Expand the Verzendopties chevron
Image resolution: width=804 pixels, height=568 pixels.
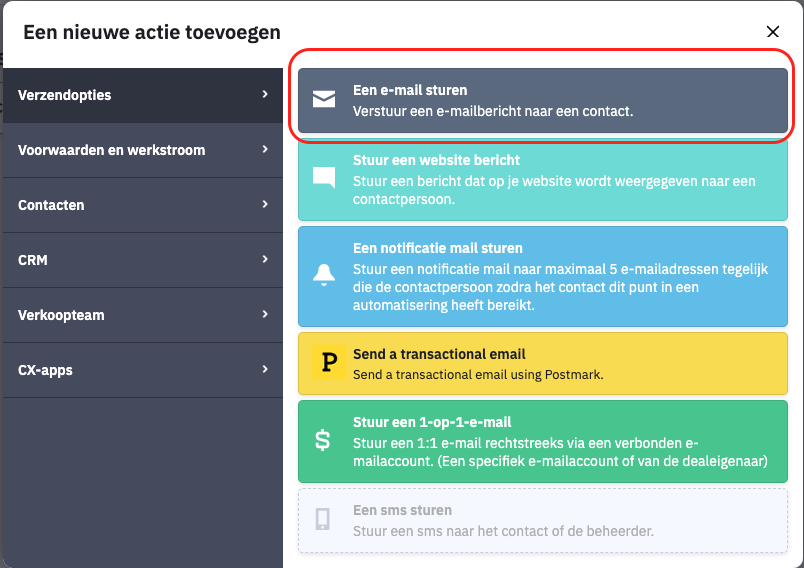click(265, 94)
